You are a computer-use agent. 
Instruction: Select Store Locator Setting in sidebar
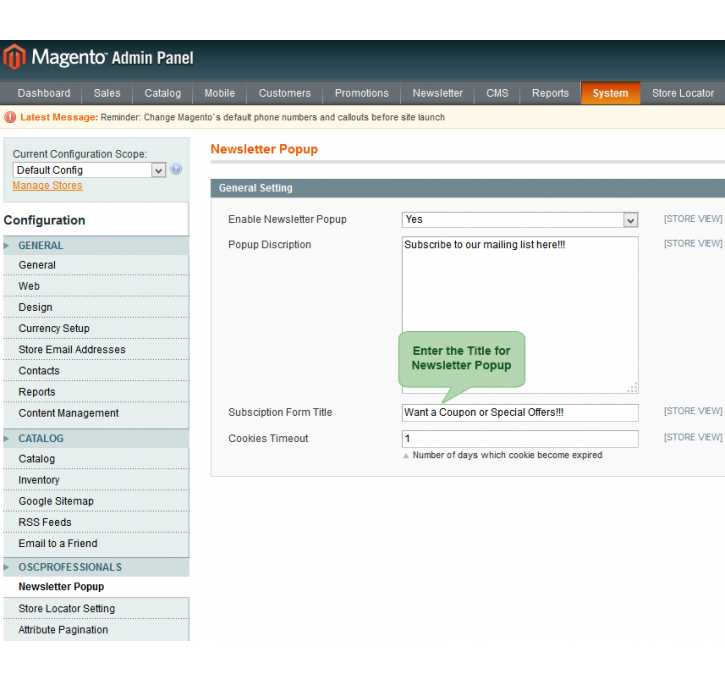point(96,609)
